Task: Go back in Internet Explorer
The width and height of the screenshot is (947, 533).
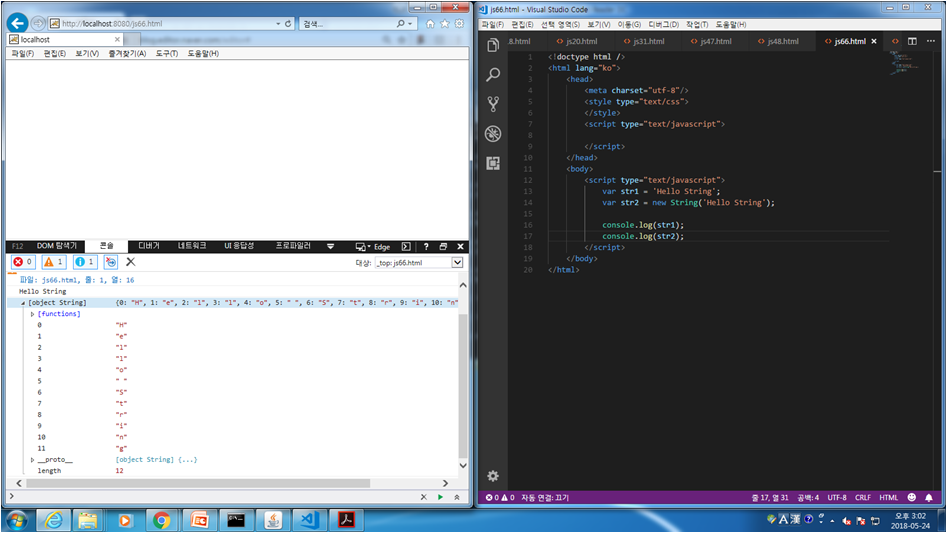Action: click(x=18, y=23)
